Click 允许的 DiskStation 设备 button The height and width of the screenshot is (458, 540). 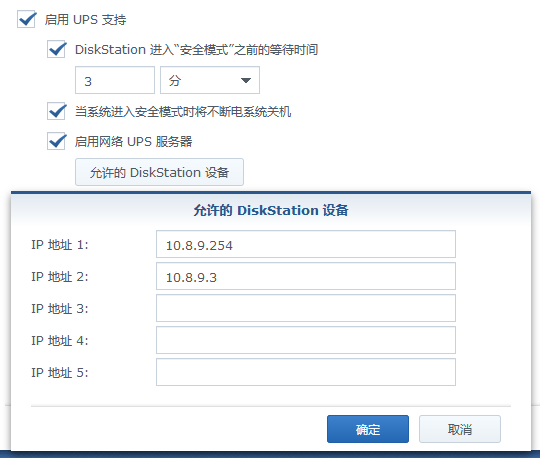coord(159,172)
